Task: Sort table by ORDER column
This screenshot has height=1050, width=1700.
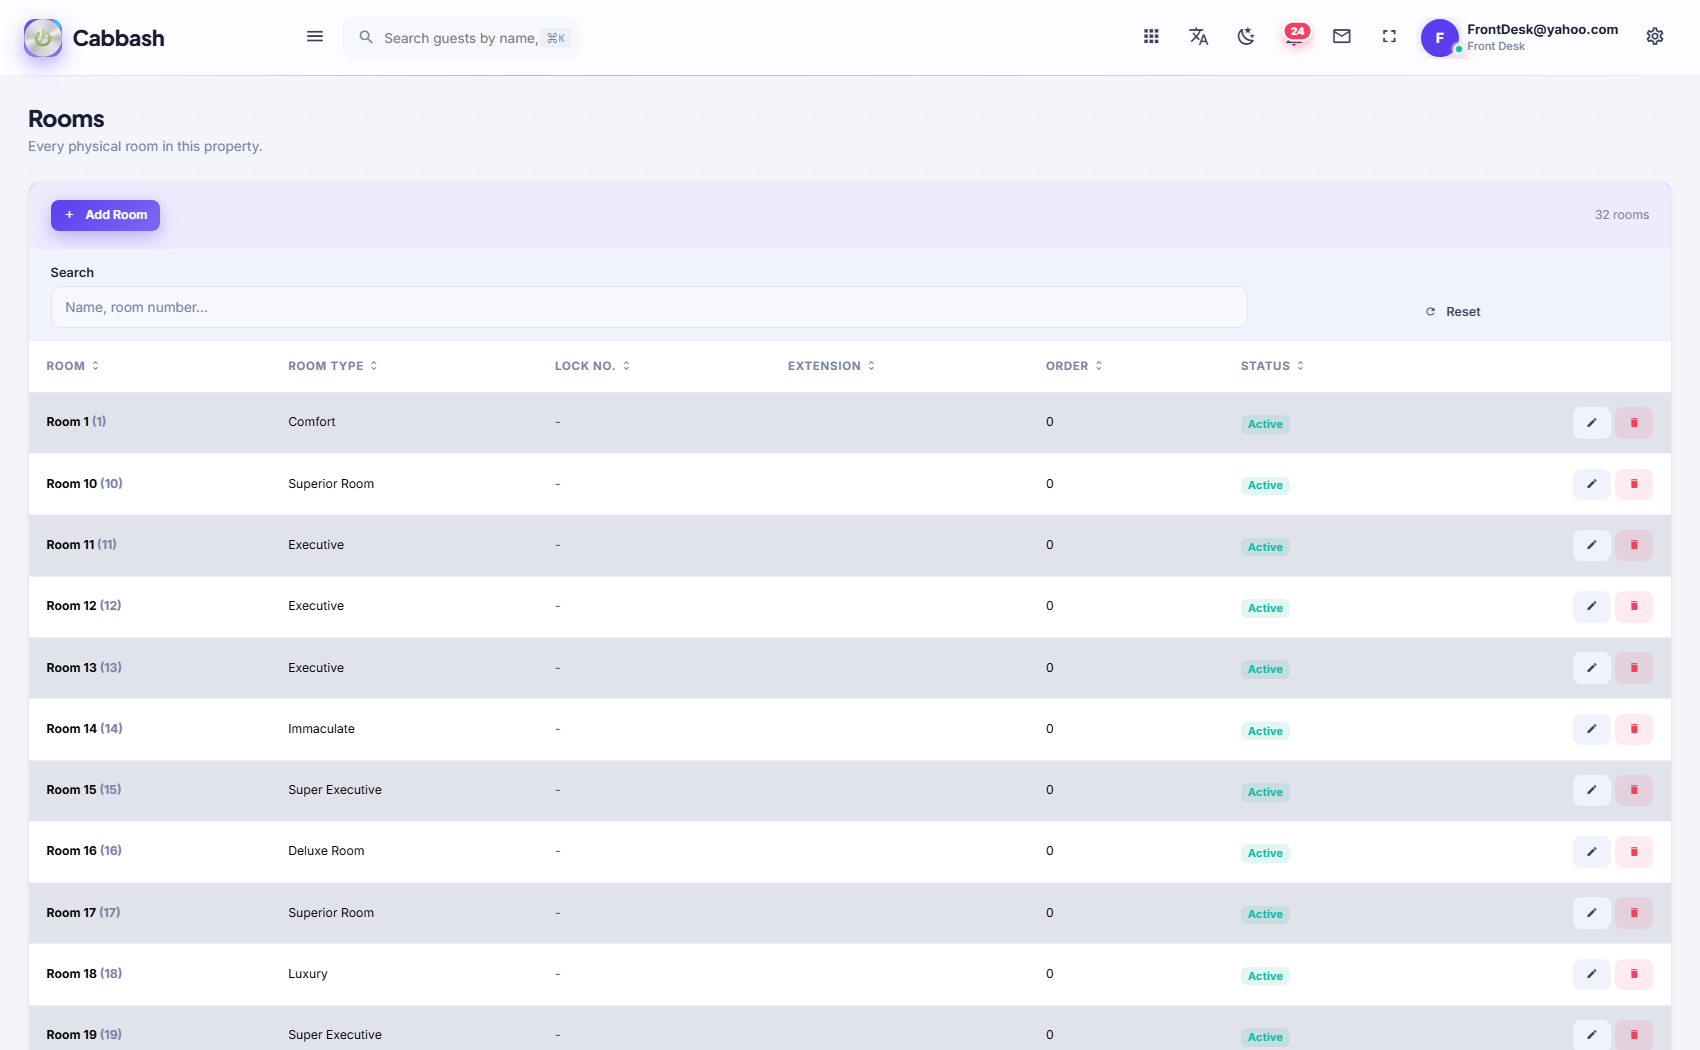Action: click(x=1074, y=366)
